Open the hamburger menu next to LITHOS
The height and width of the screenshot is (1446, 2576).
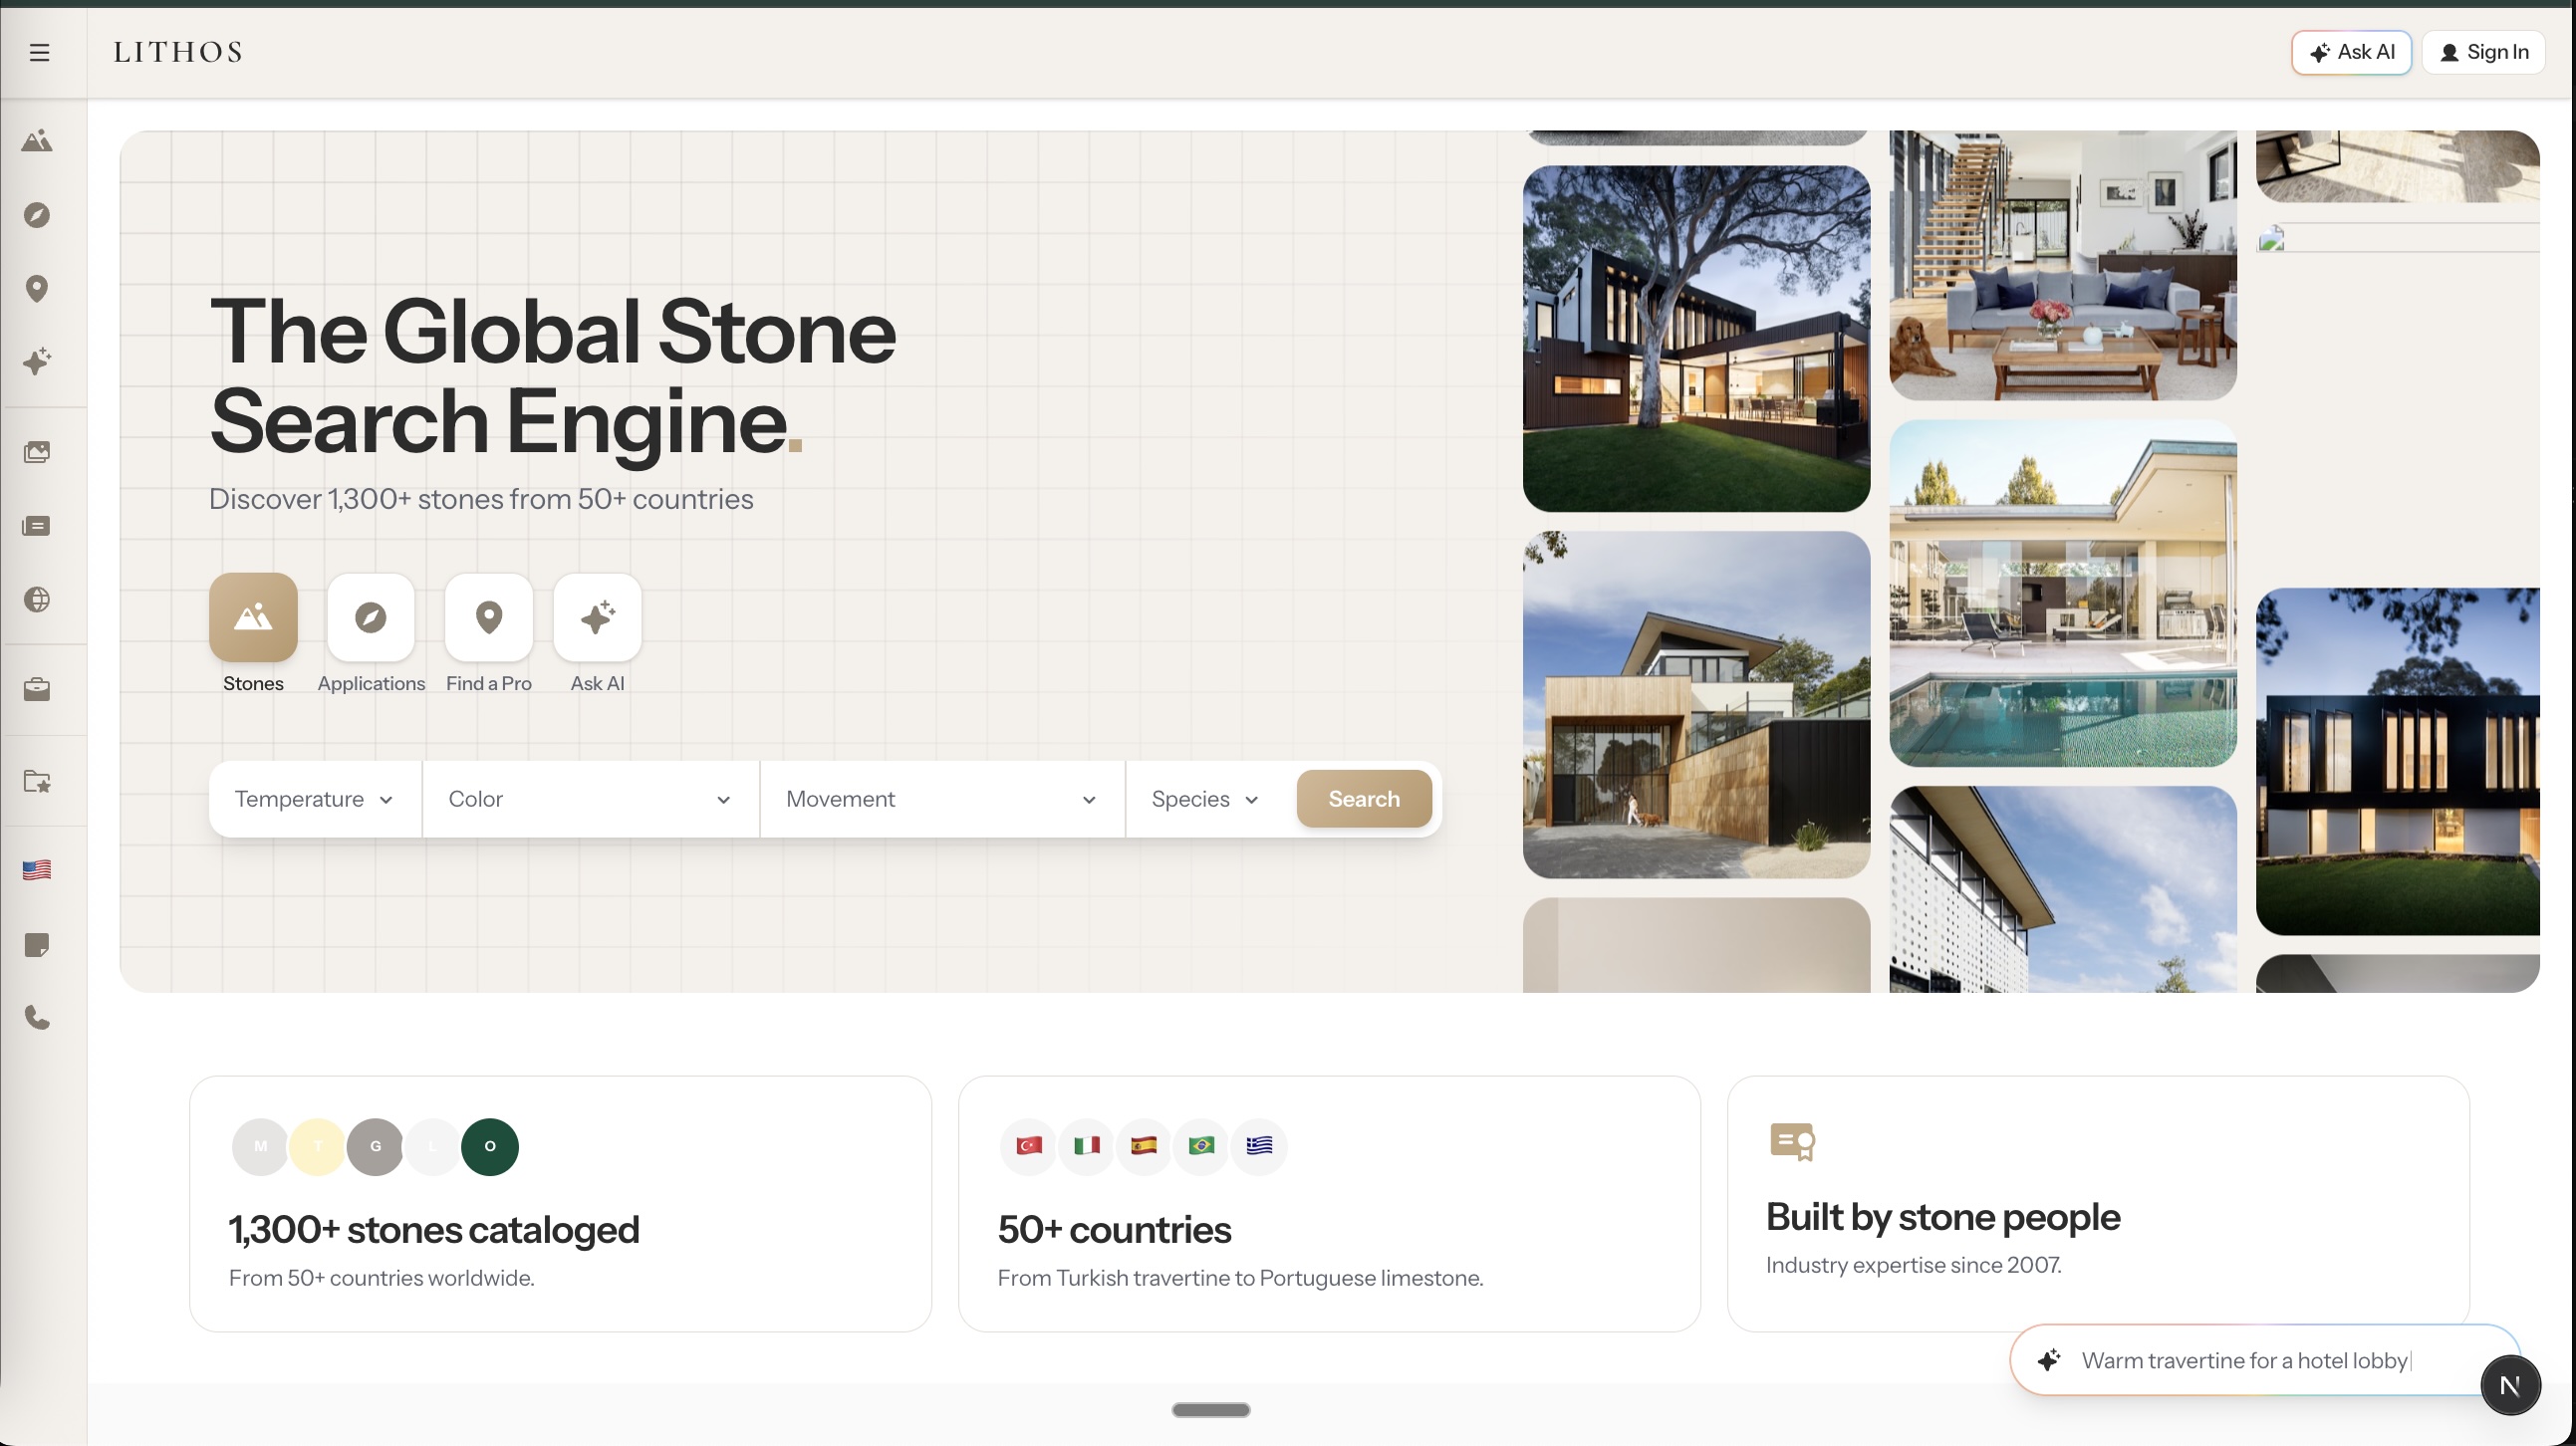pyautogui.click(x=39, y=52)
